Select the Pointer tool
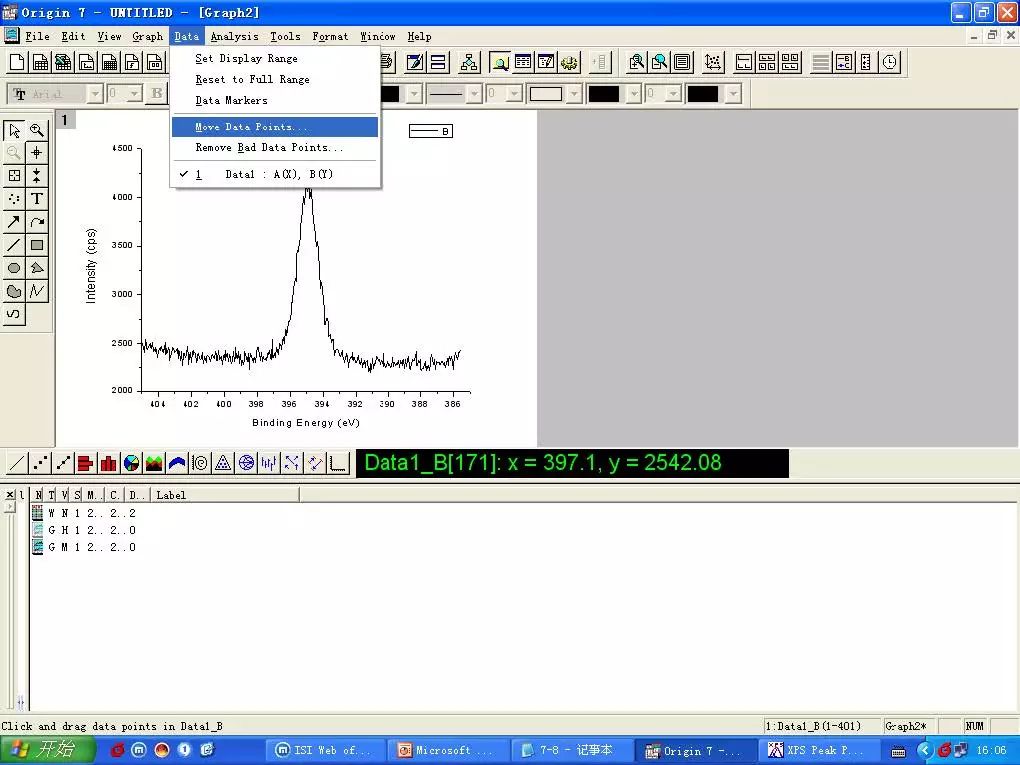 point(14,130)
